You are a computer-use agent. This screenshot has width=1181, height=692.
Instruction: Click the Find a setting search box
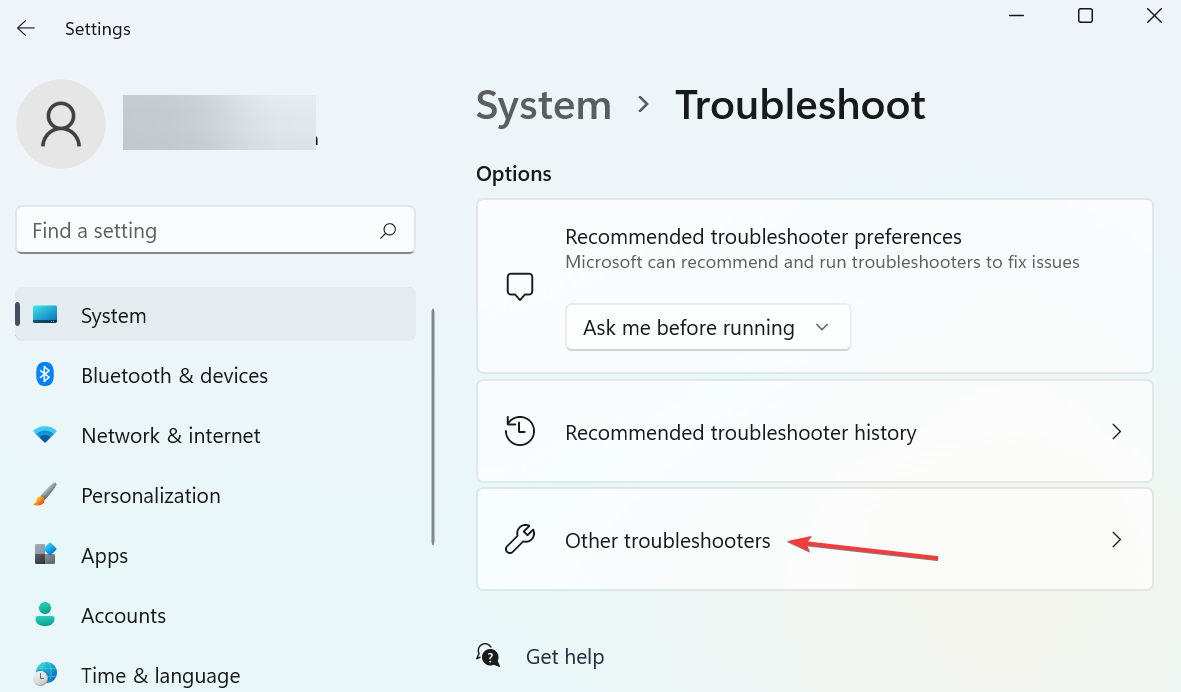point(200,231)
